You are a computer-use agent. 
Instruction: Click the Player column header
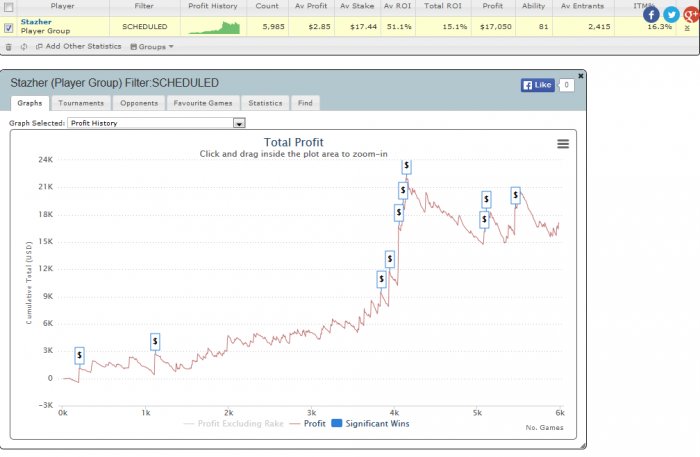pos(62,6)
